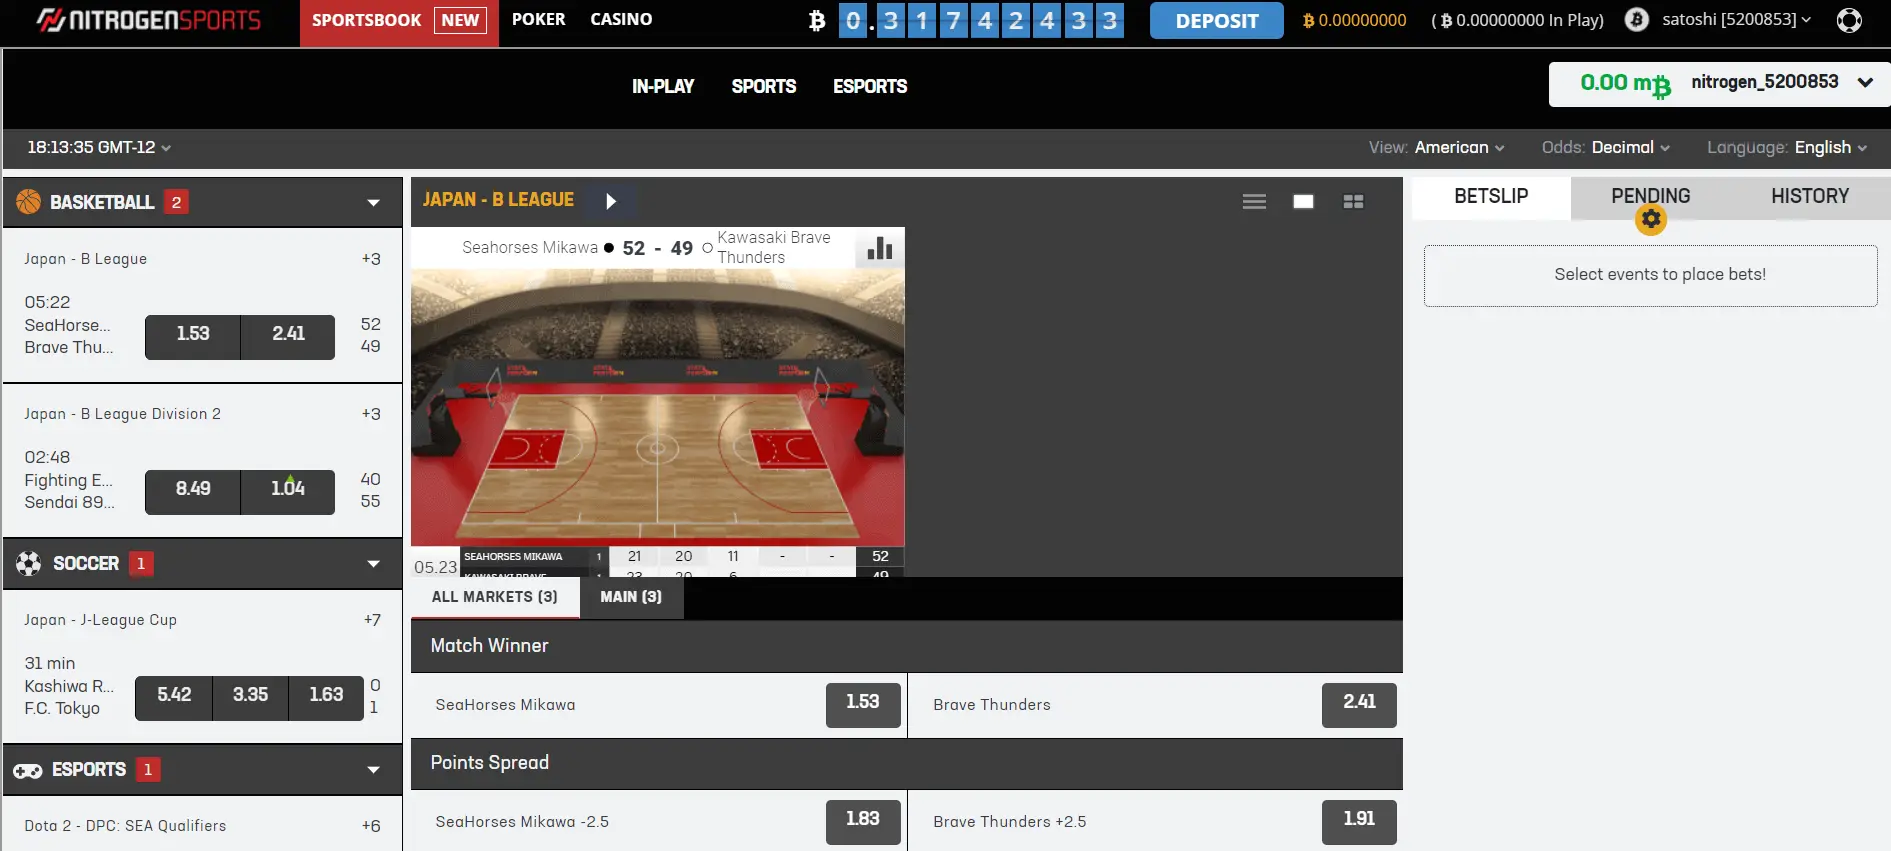Click the Points Spread market header
Image resolution: width=1891 pixels, height=851 pixels.
click(x=906, y=763)
